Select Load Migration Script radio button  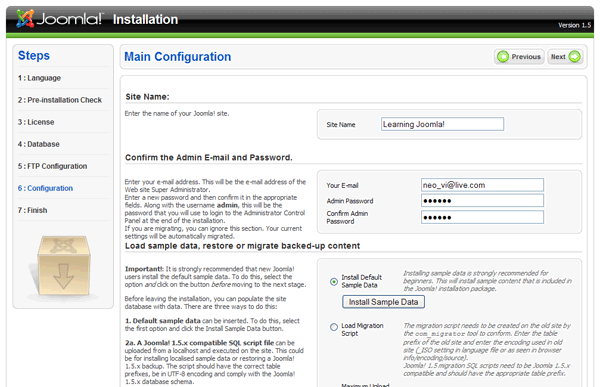click(x=334, y=327)
